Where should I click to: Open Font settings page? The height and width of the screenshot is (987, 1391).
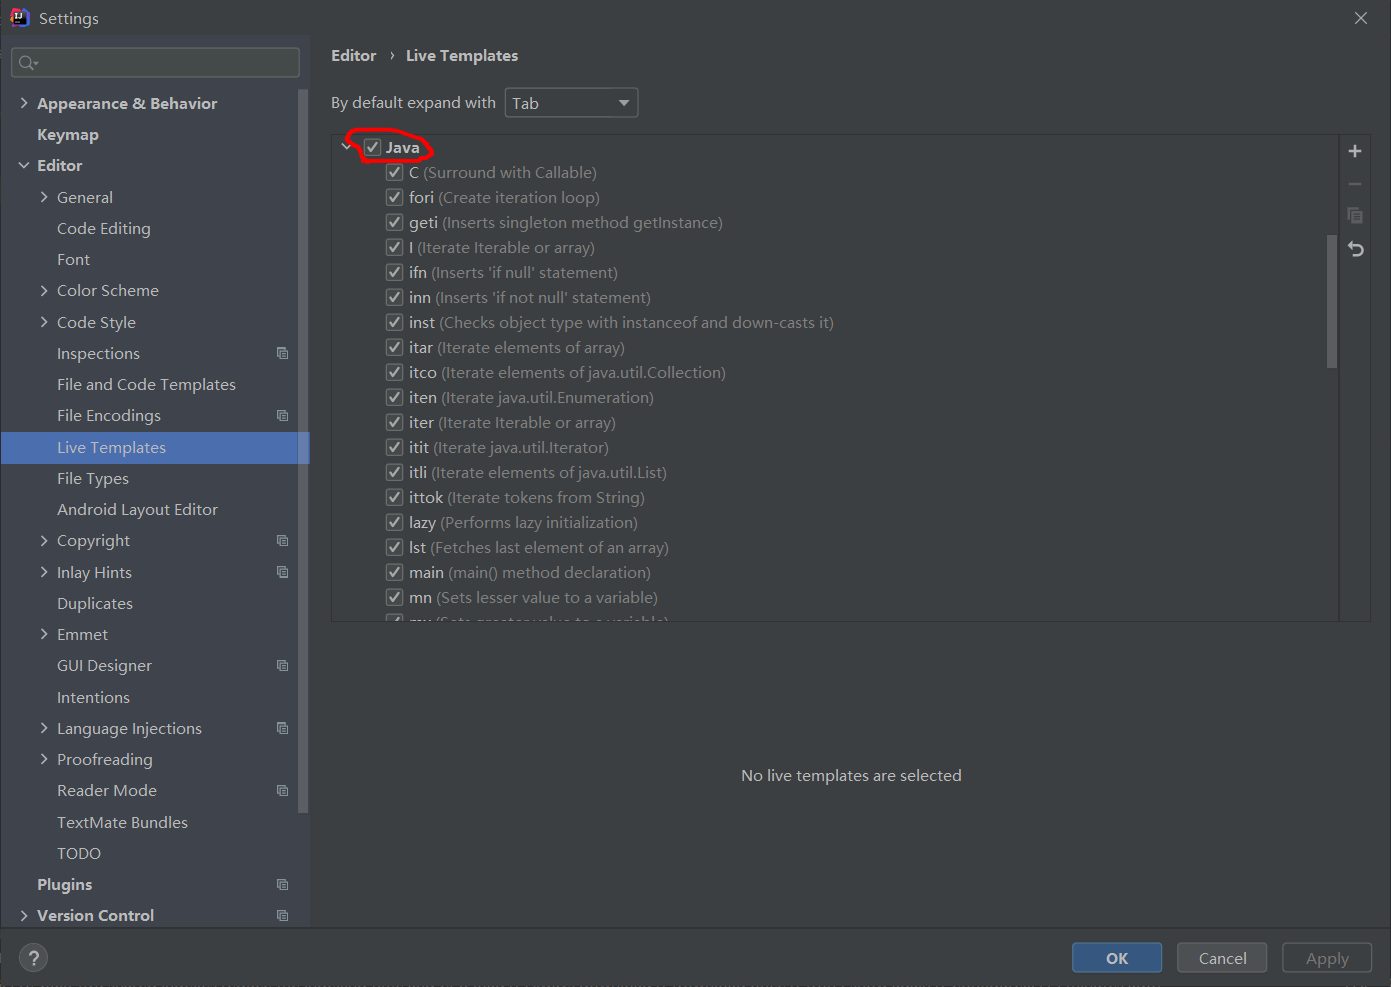coord(73,259)
